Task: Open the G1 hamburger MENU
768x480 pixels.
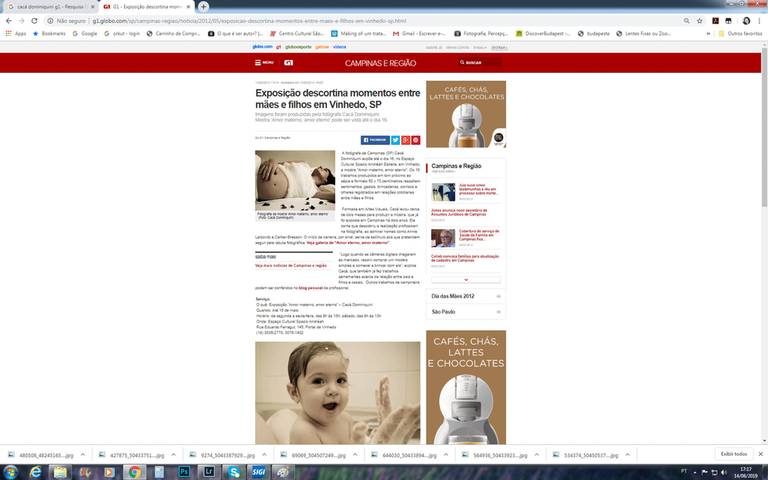Action: coord(265,62)
